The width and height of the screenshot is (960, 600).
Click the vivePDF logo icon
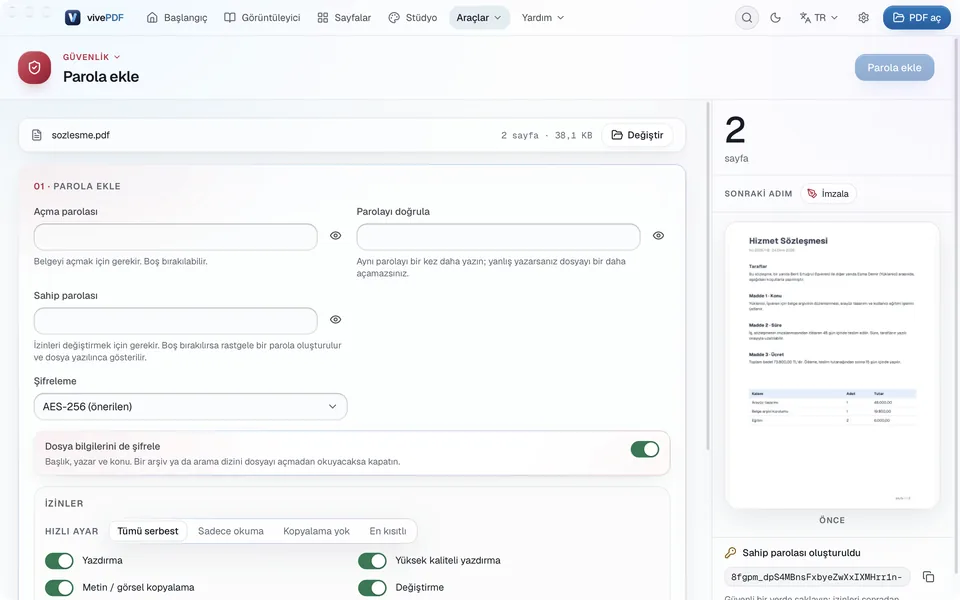72,18
